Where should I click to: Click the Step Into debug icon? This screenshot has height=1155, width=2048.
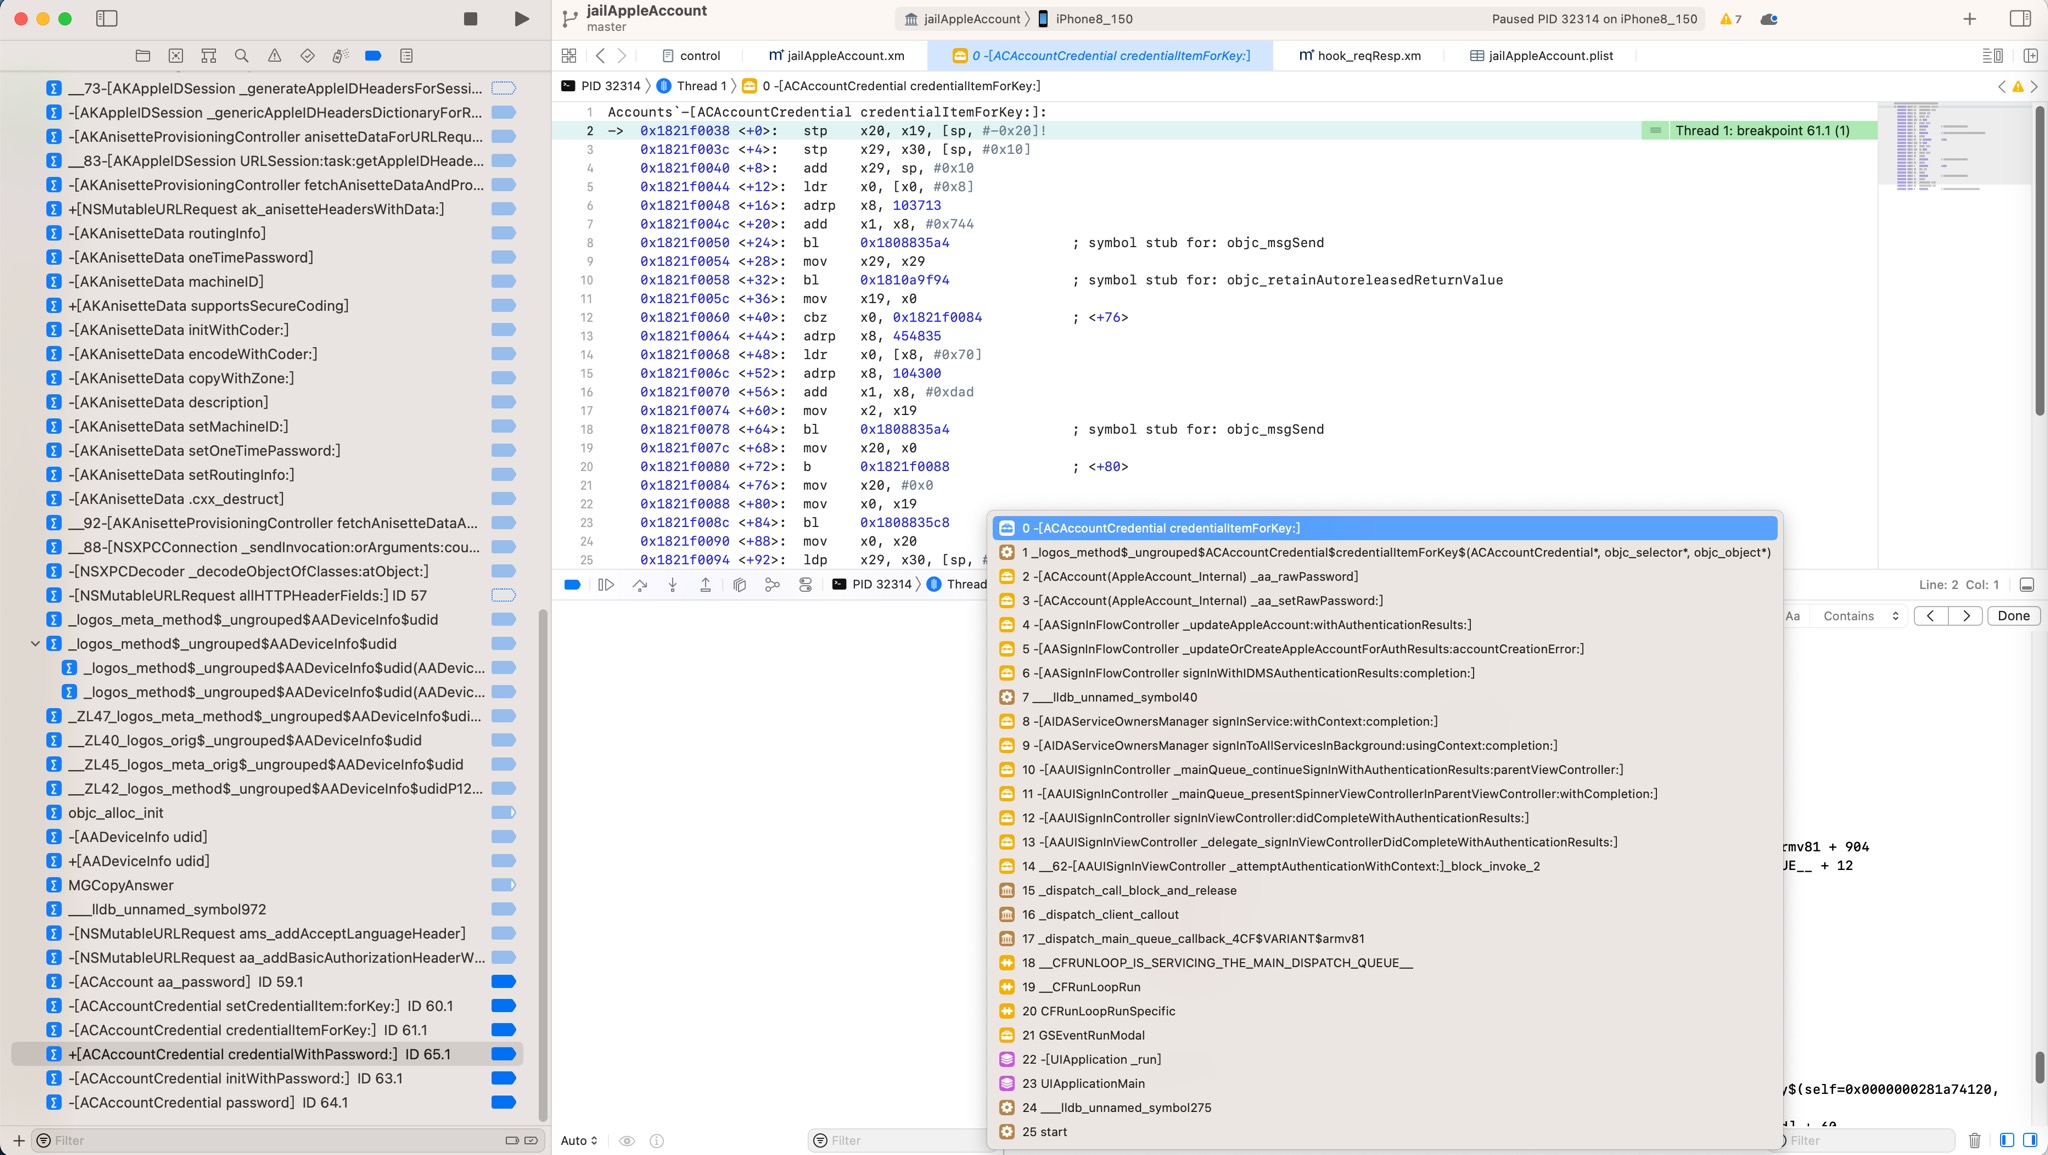[673, 585]
